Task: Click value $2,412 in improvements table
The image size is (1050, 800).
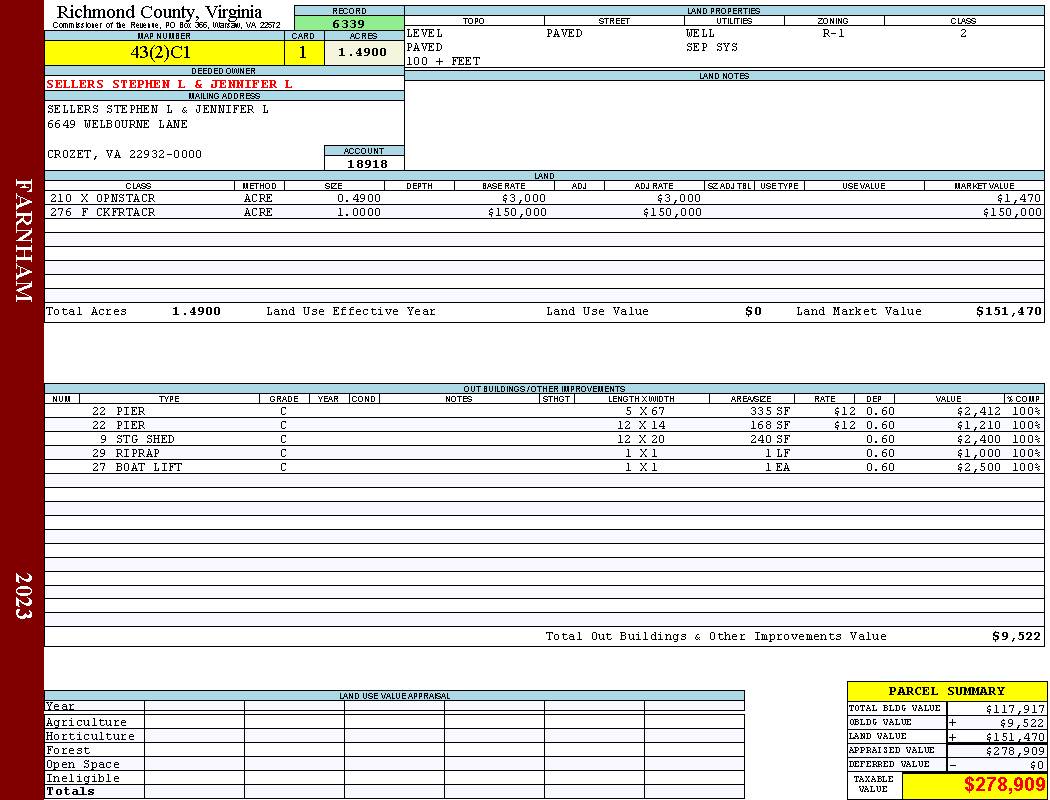Action: [x=978, y=411]
